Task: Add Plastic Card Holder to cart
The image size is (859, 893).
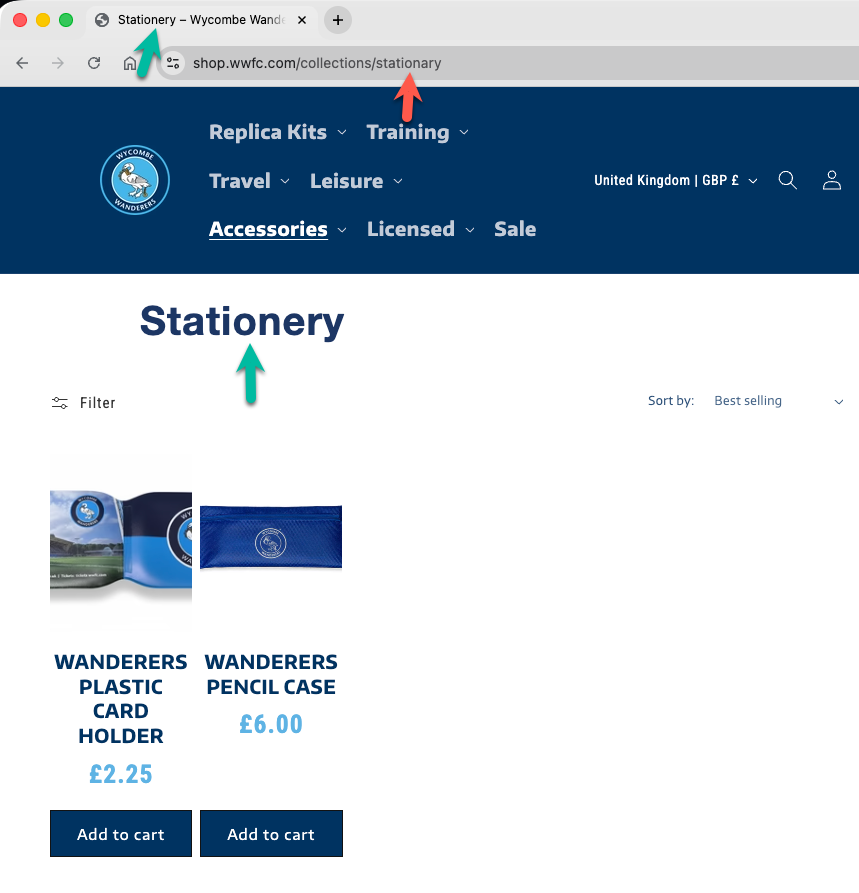Action: (121, 834)
